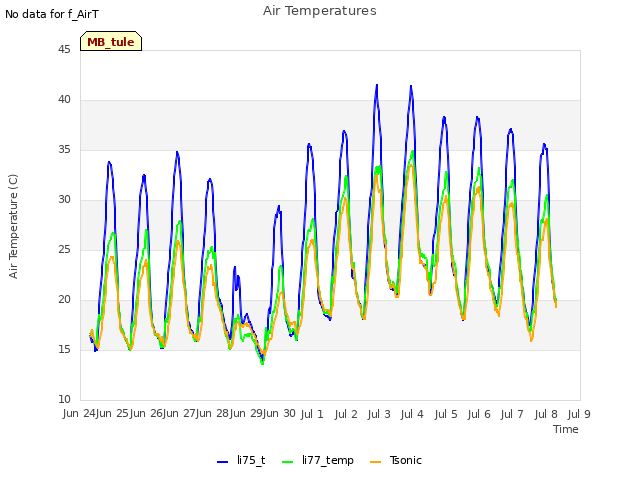Click the 10 y-axis value
This screenshot has height=480, width=640.
pos(64,399)
